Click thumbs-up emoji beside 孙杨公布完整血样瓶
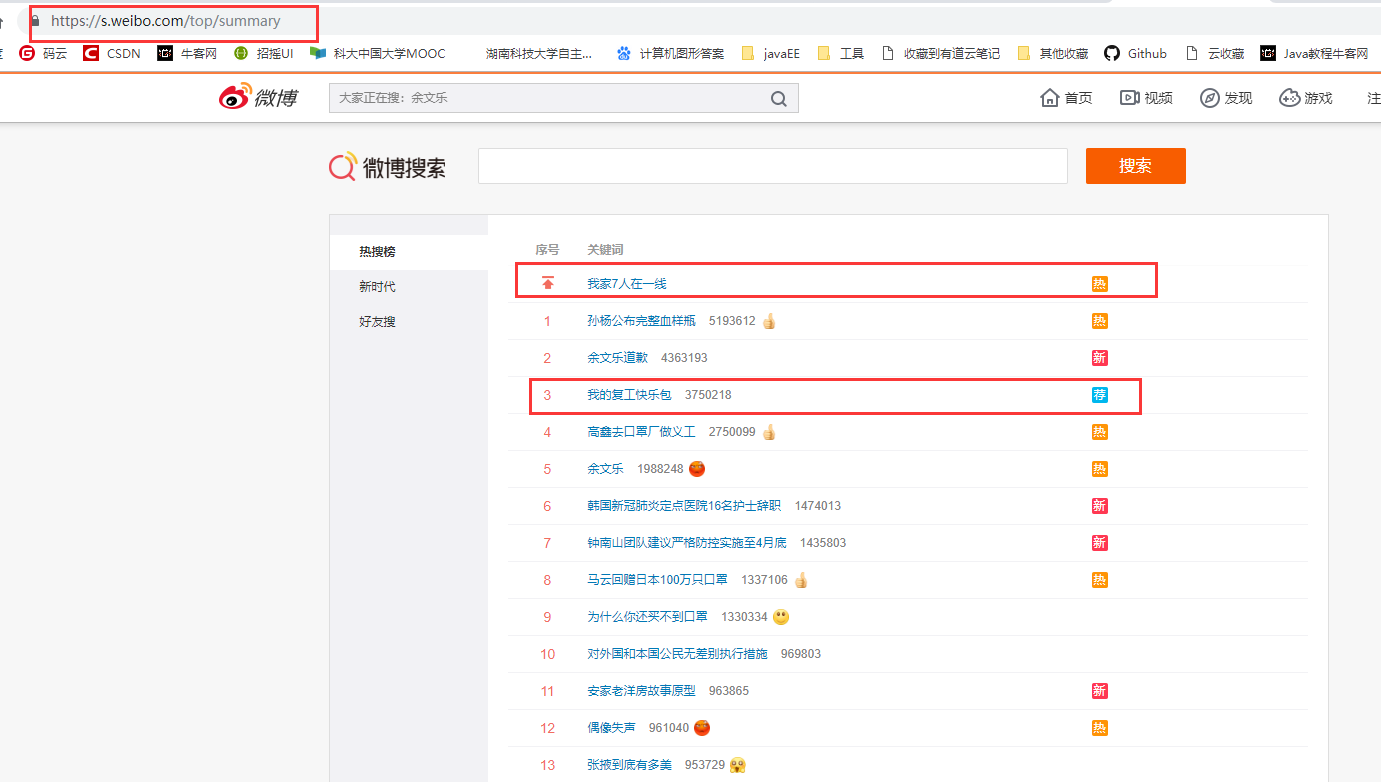 point(769,321)
